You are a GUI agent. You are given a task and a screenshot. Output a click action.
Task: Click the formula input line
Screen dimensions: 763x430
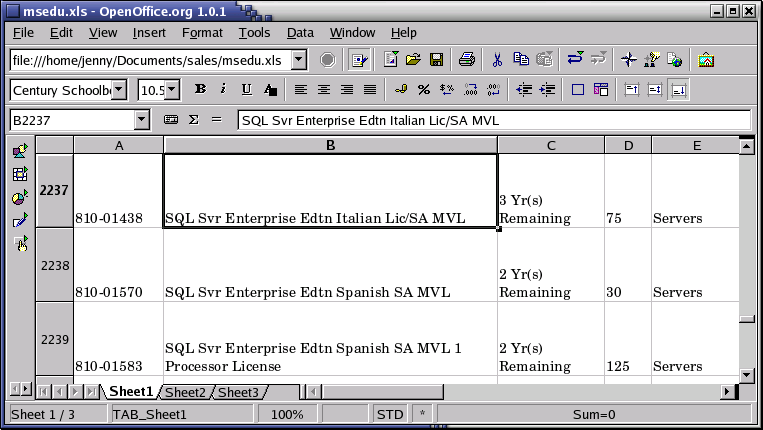[494, 120]
